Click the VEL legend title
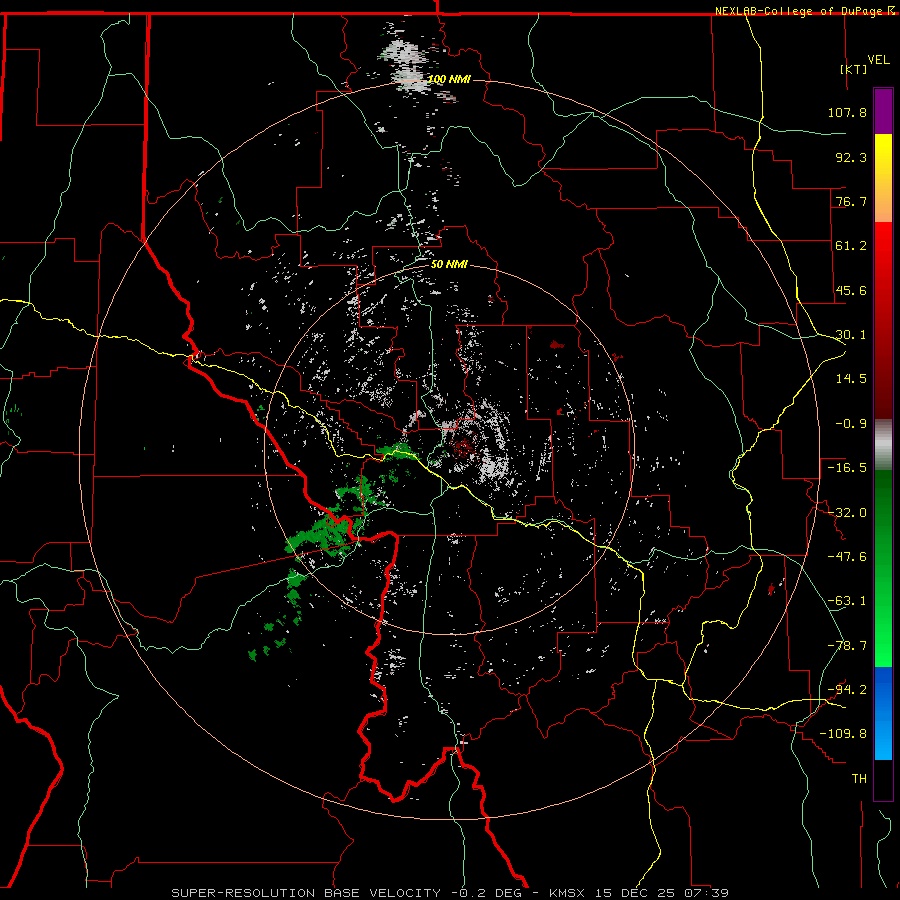 click(x=878, y=60)
